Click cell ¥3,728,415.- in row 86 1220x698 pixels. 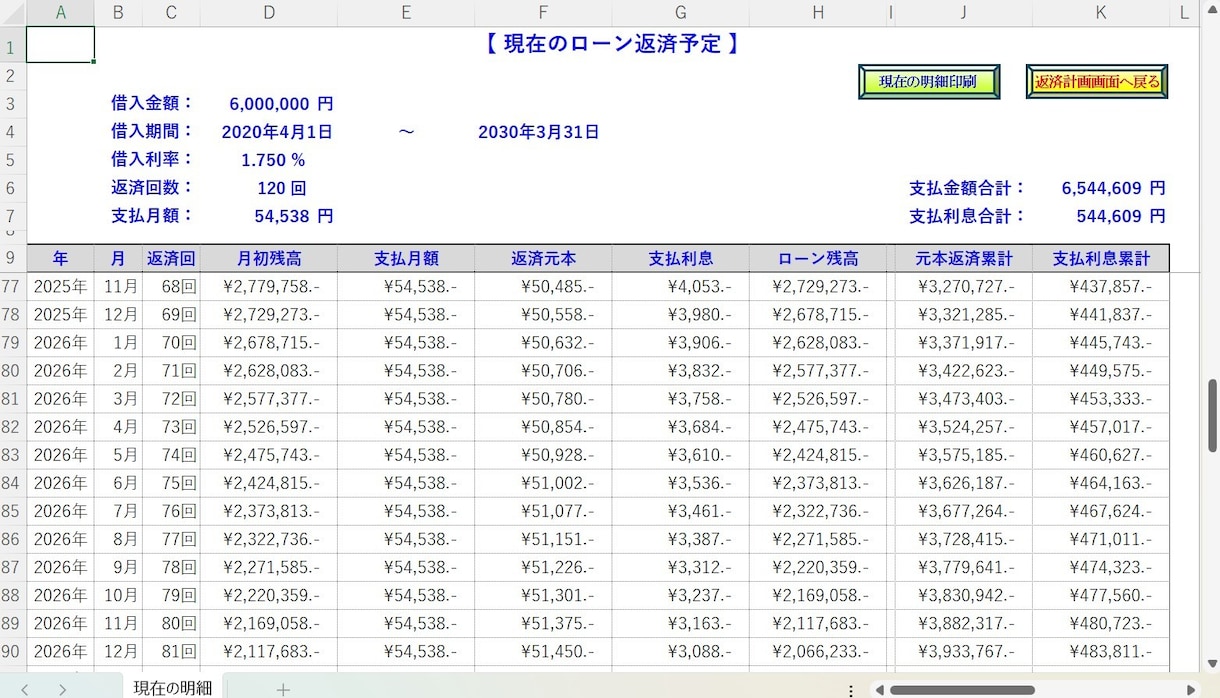[964, 539]
